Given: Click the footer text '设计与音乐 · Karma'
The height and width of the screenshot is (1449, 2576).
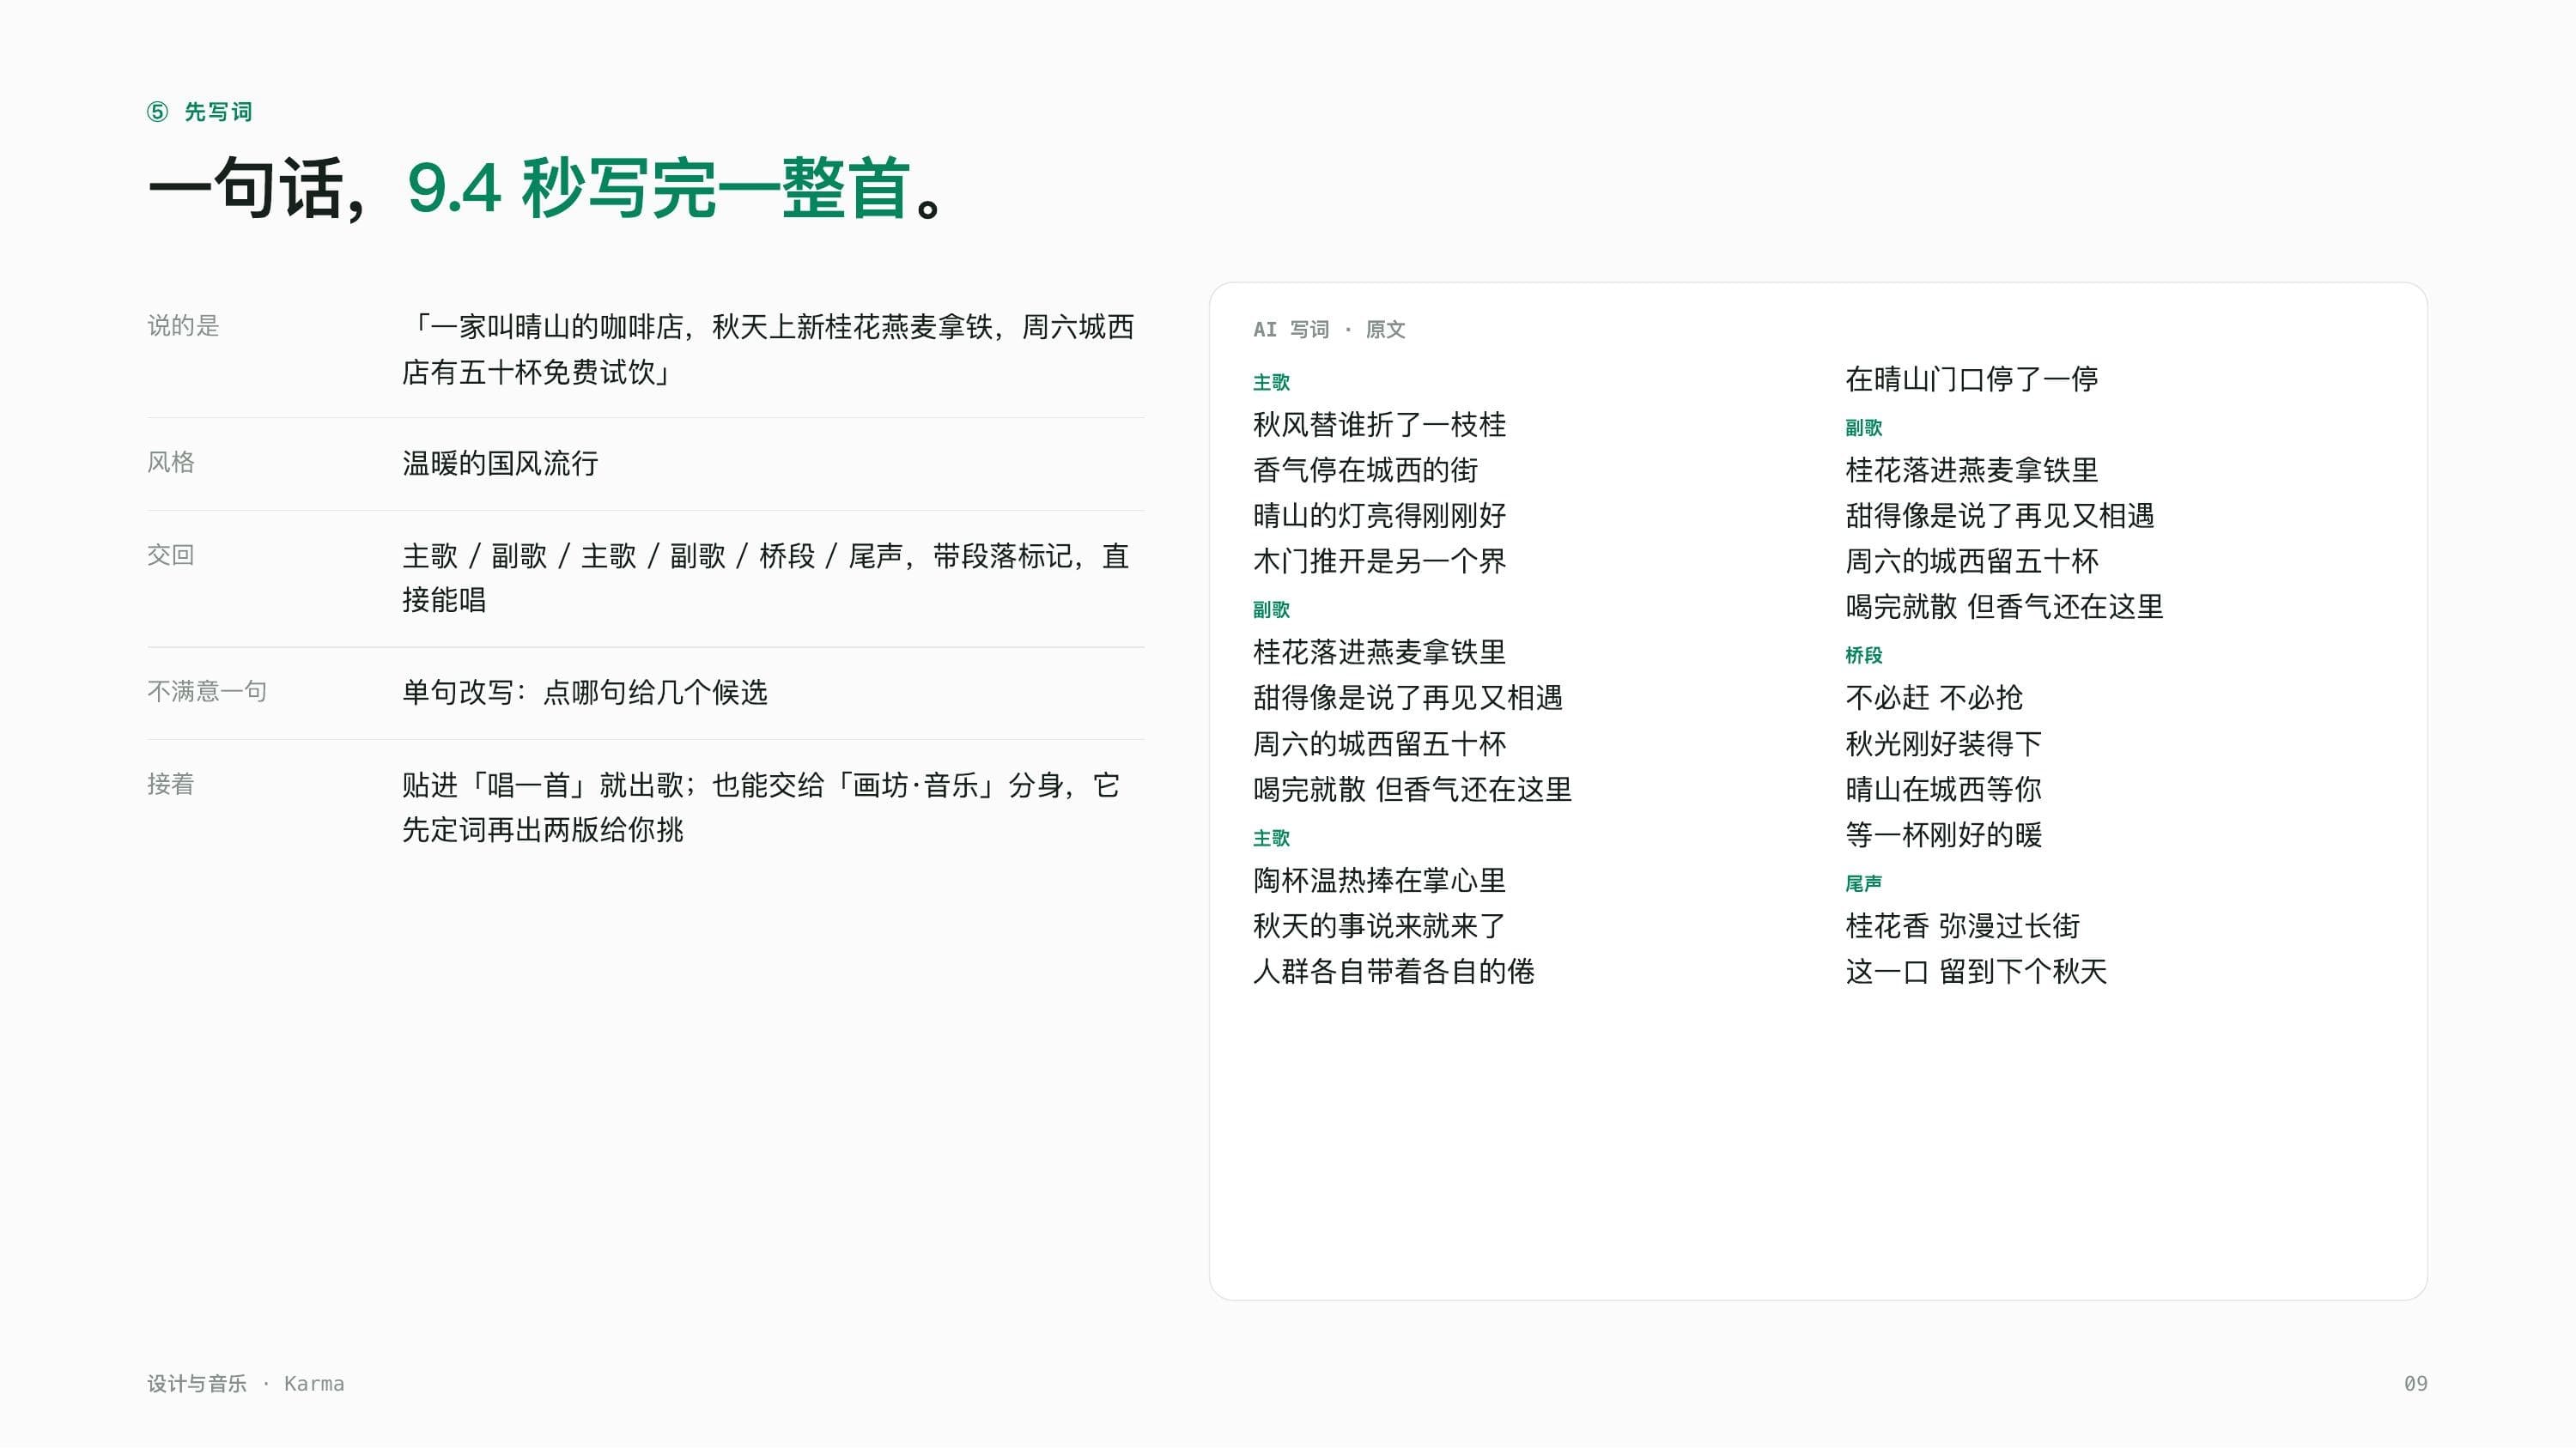Looking at the screenshot, I should (x=246, y=1383).
